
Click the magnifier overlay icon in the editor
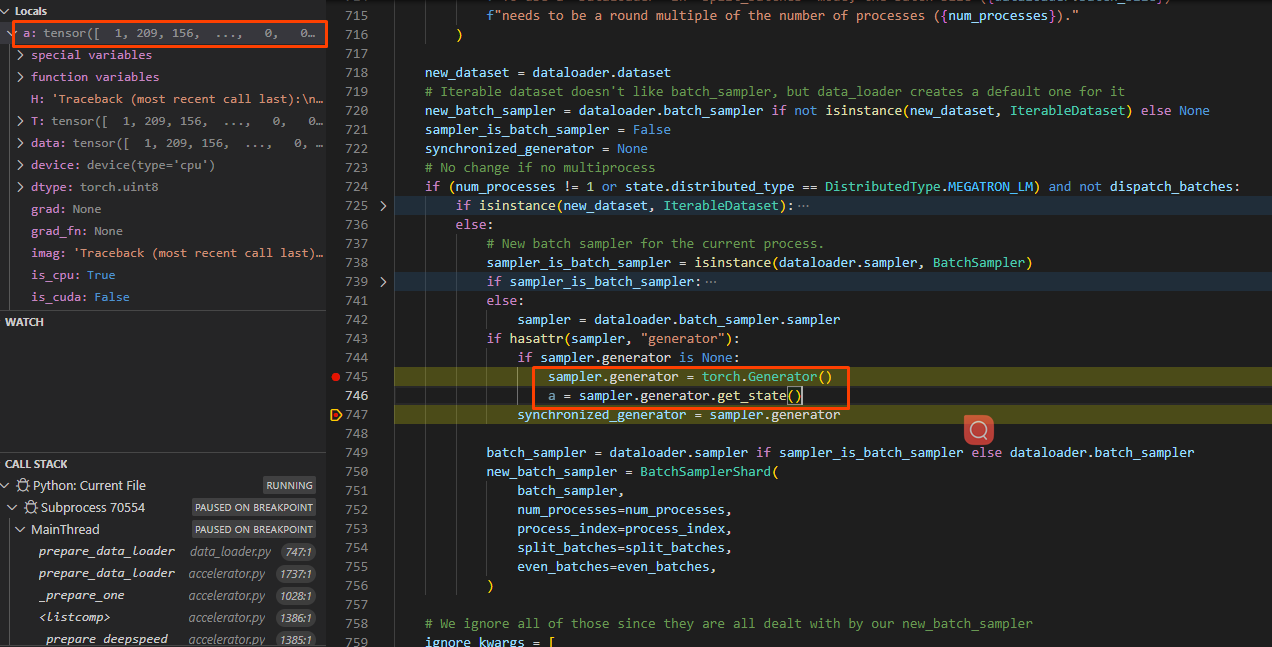click(x=978, y=429)
